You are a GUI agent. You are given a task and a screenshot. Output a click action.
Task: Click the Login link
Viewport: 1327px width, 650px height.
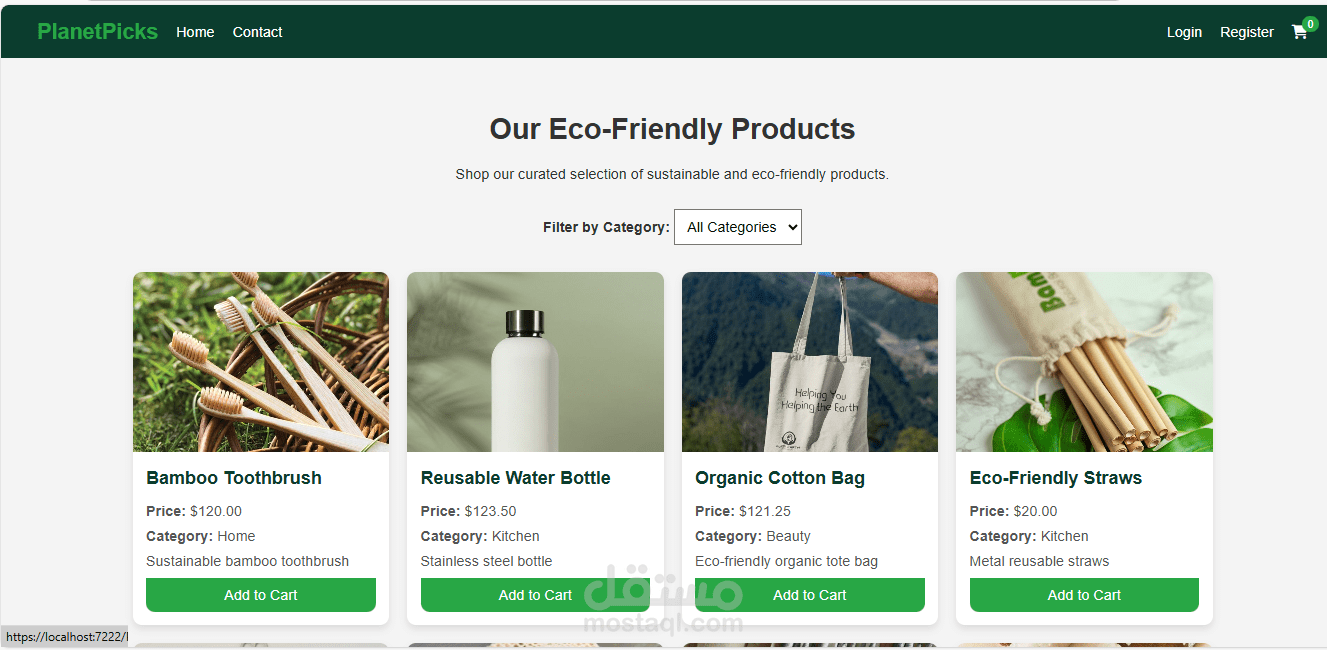coord(1184,32)
